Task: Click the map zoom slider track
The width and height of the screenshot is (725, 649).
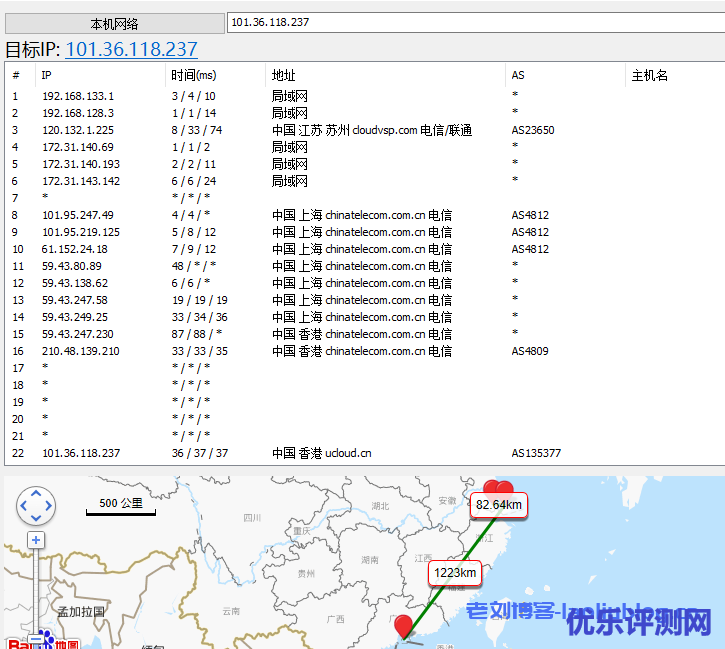Action: pyautogui.click(x=36, y=585)
